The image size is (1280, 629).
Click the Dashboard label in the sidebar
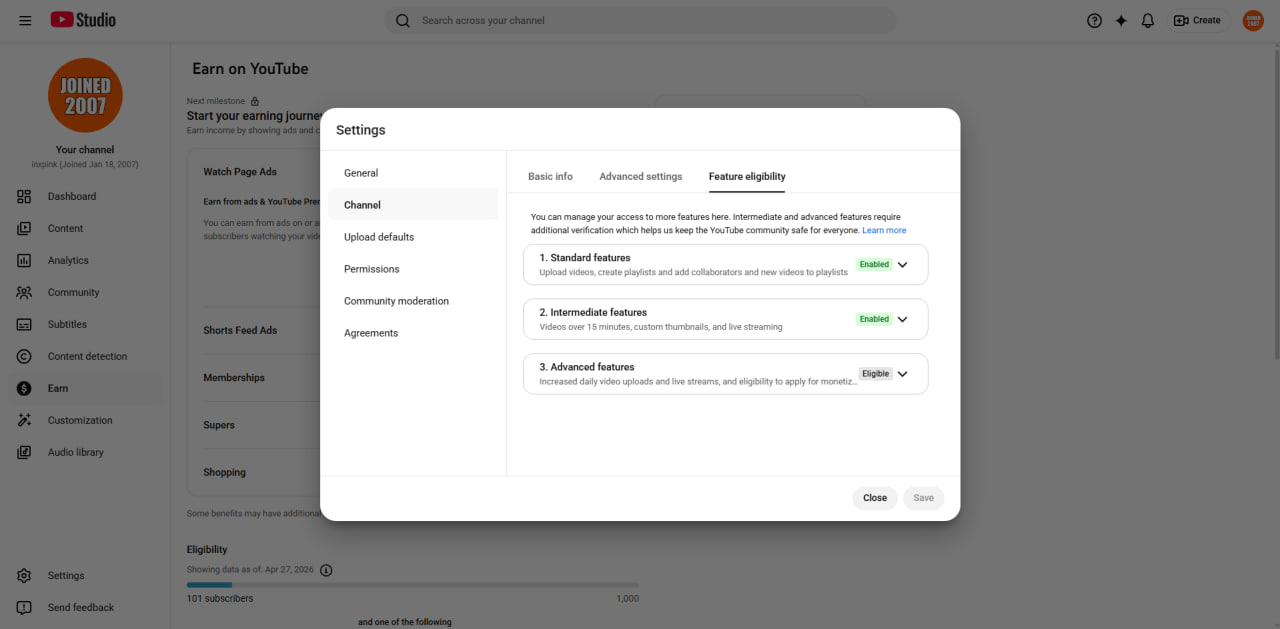pyautogui.click(x=72, y=196)
